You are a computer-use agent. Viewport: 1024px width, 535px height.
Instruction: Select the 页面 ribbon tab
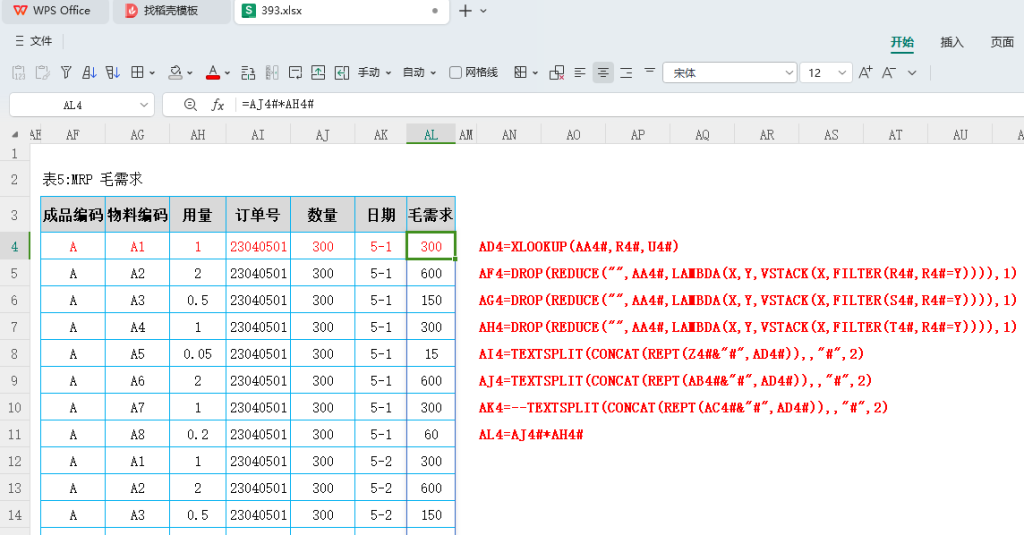coord(1001,42)
